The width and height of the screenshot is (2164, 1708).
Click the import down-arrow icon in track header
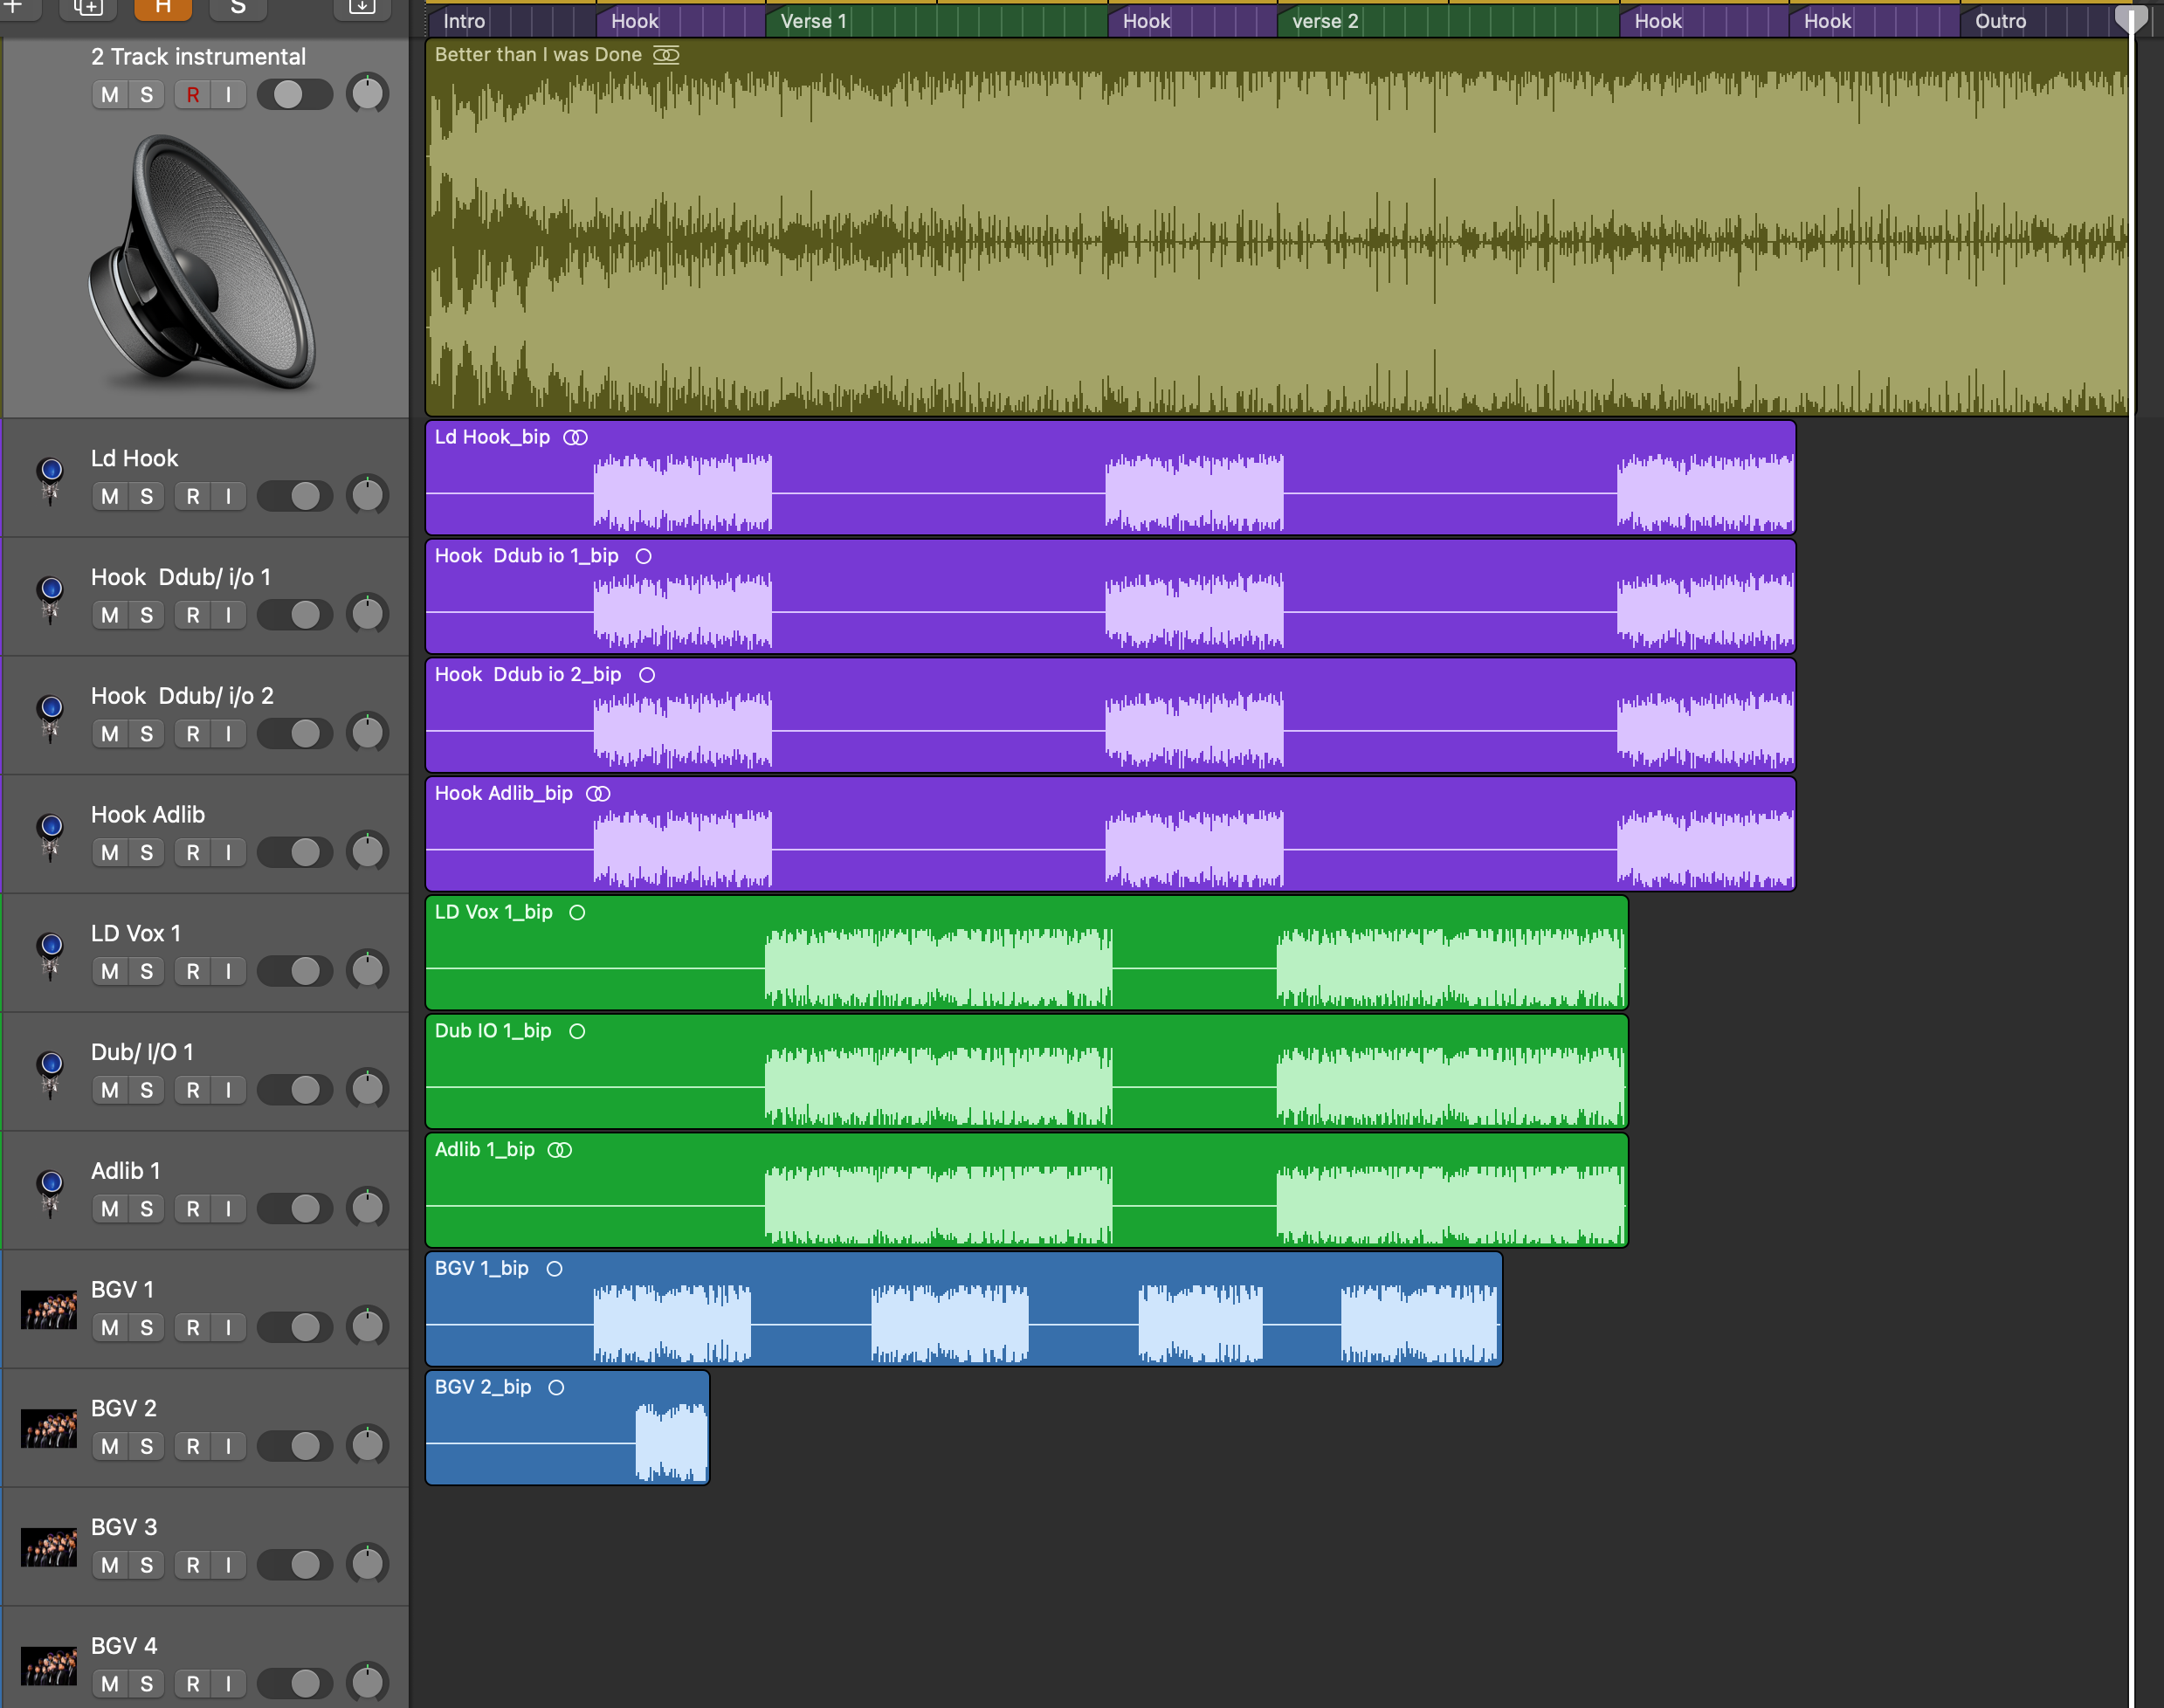[x=362, y=8]
